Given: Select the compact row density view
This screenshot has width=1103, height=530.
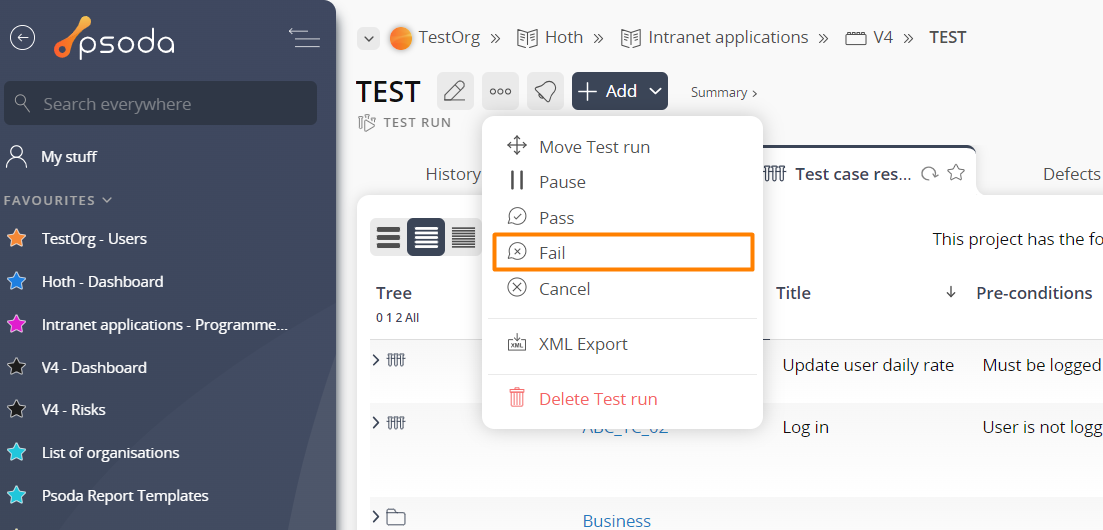Looking at the screenshot, I should 464,237.
